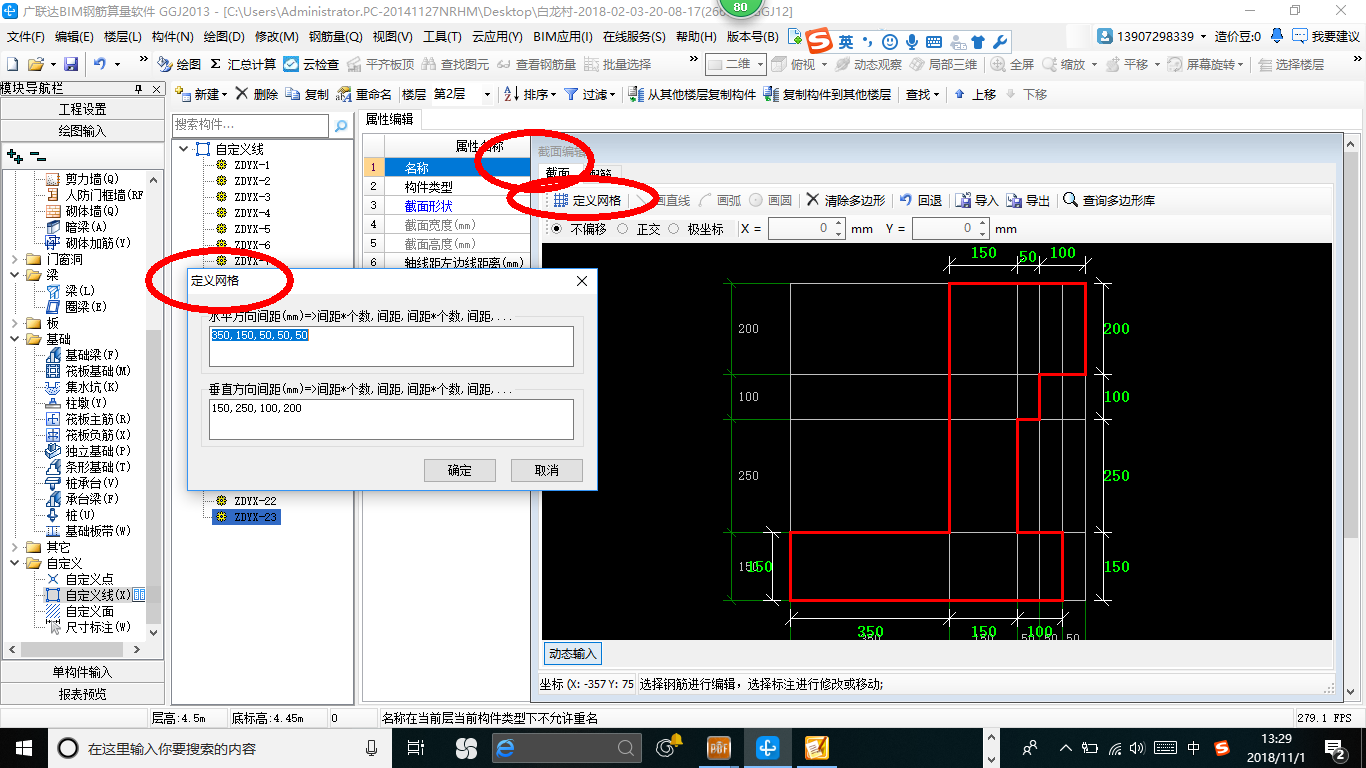This screenshot has height=768, width=1366.
Task: Open Task View on taskbar
Action: point(416,747)
